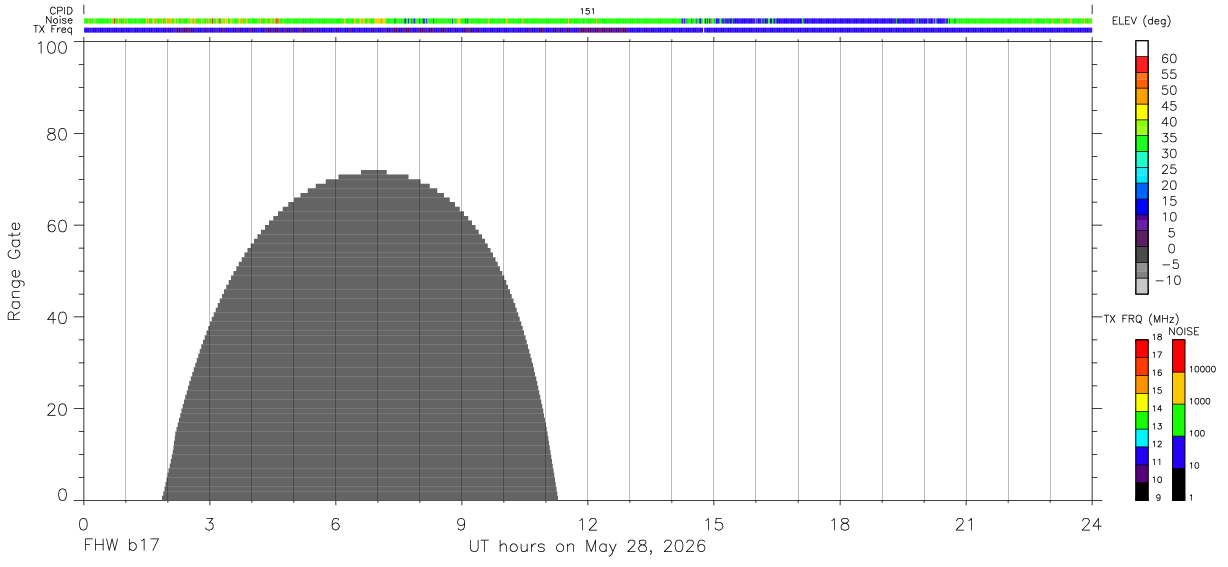The width and height of the screenshot is (1228, 567).
Task: Click the yellow ELEV swatch between 40 and 45
Action: pyautogui.click(x=1142, y=112)
